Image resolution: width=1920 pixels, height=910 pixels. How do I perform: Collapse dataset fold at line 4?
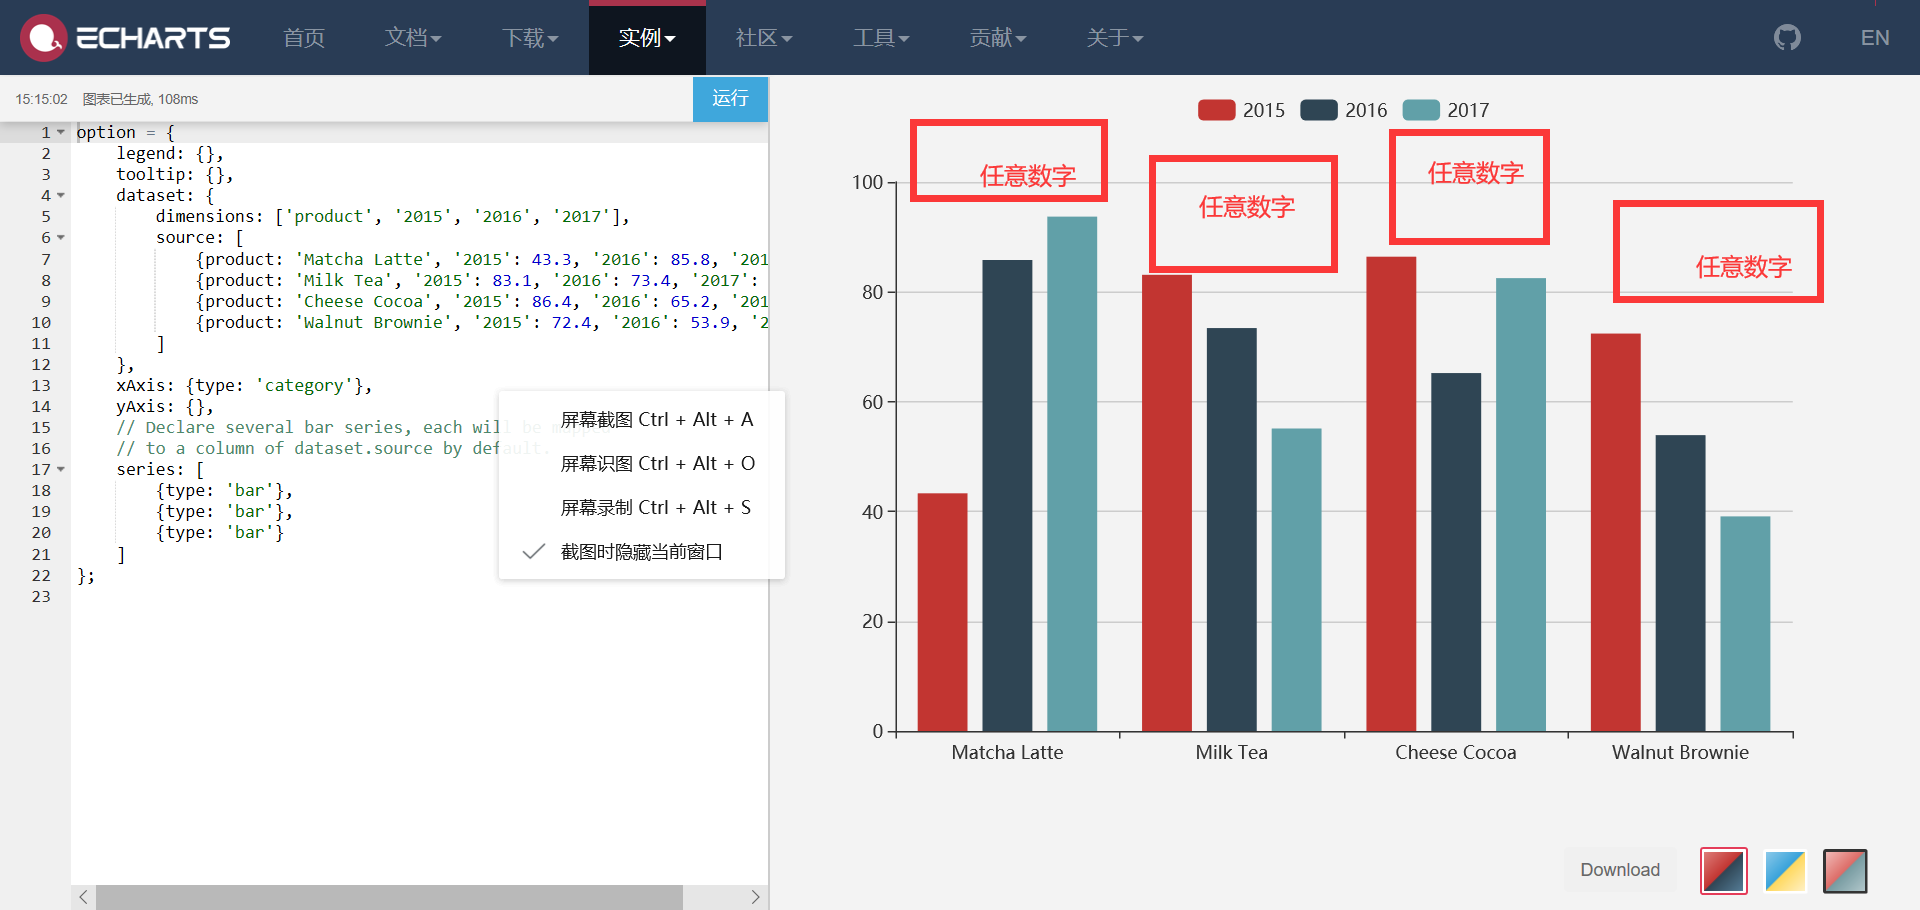point(61,195)
